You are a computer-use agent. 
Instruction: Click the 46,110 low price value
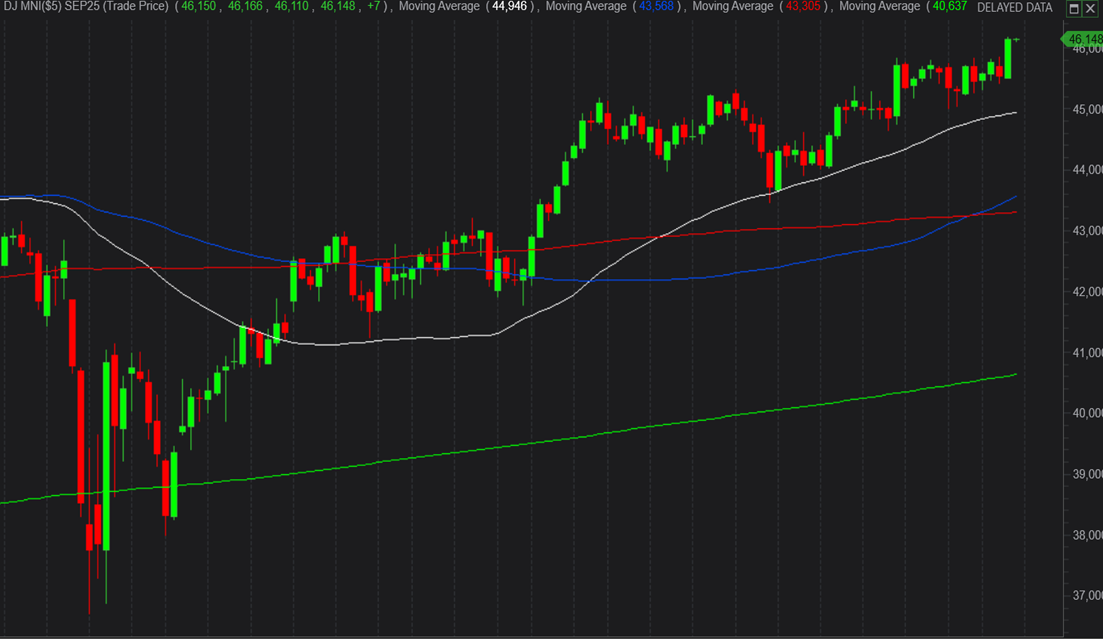pos(292,7)
